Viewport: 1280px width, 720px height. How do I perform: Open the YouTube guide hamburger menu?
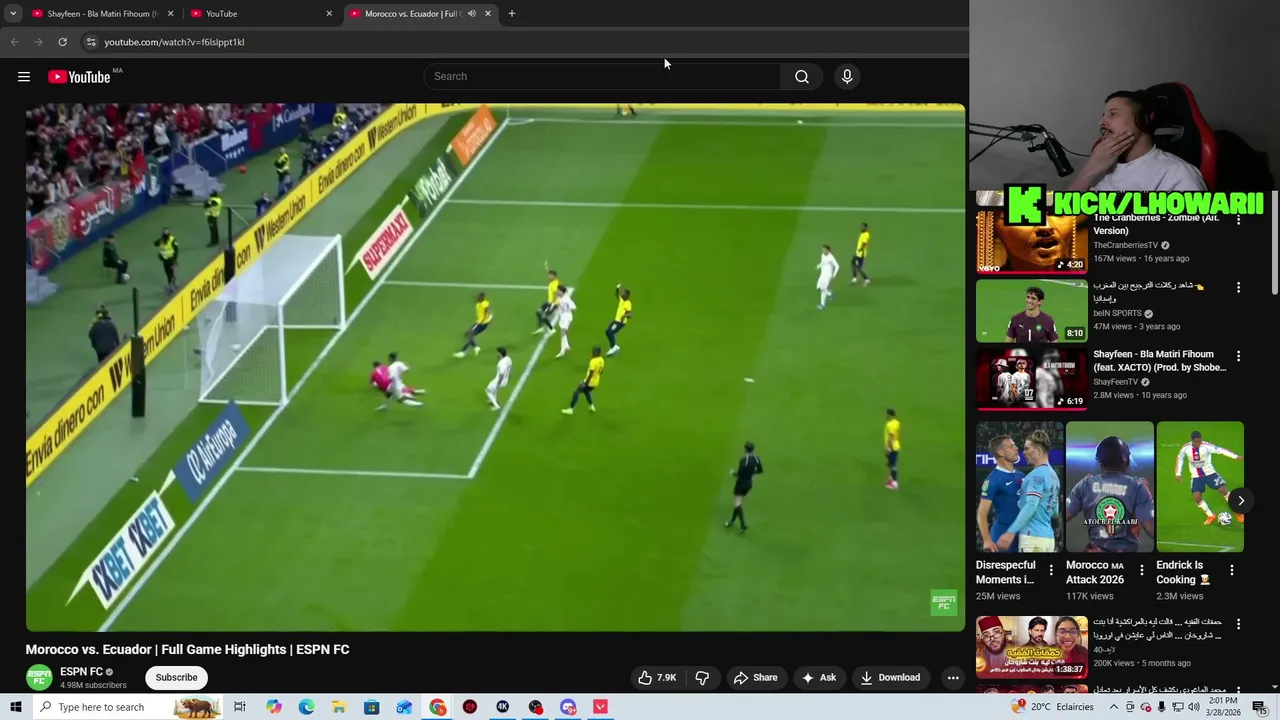point(24,77)
